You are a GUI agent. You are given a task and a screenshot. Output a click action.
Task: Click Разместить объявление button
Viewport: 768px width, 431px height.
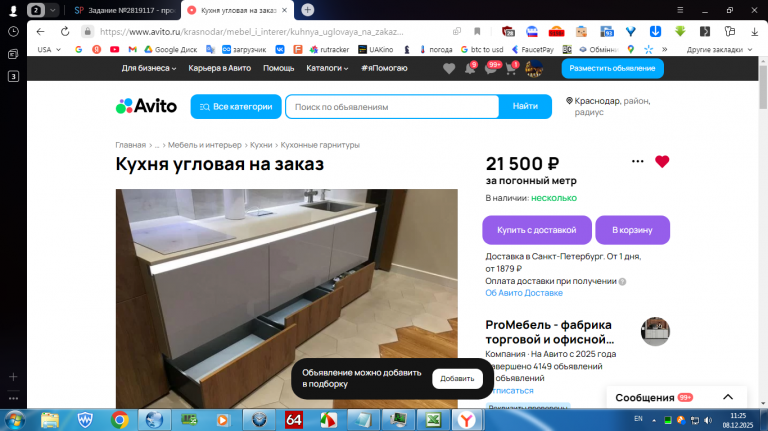pos(612,69)
